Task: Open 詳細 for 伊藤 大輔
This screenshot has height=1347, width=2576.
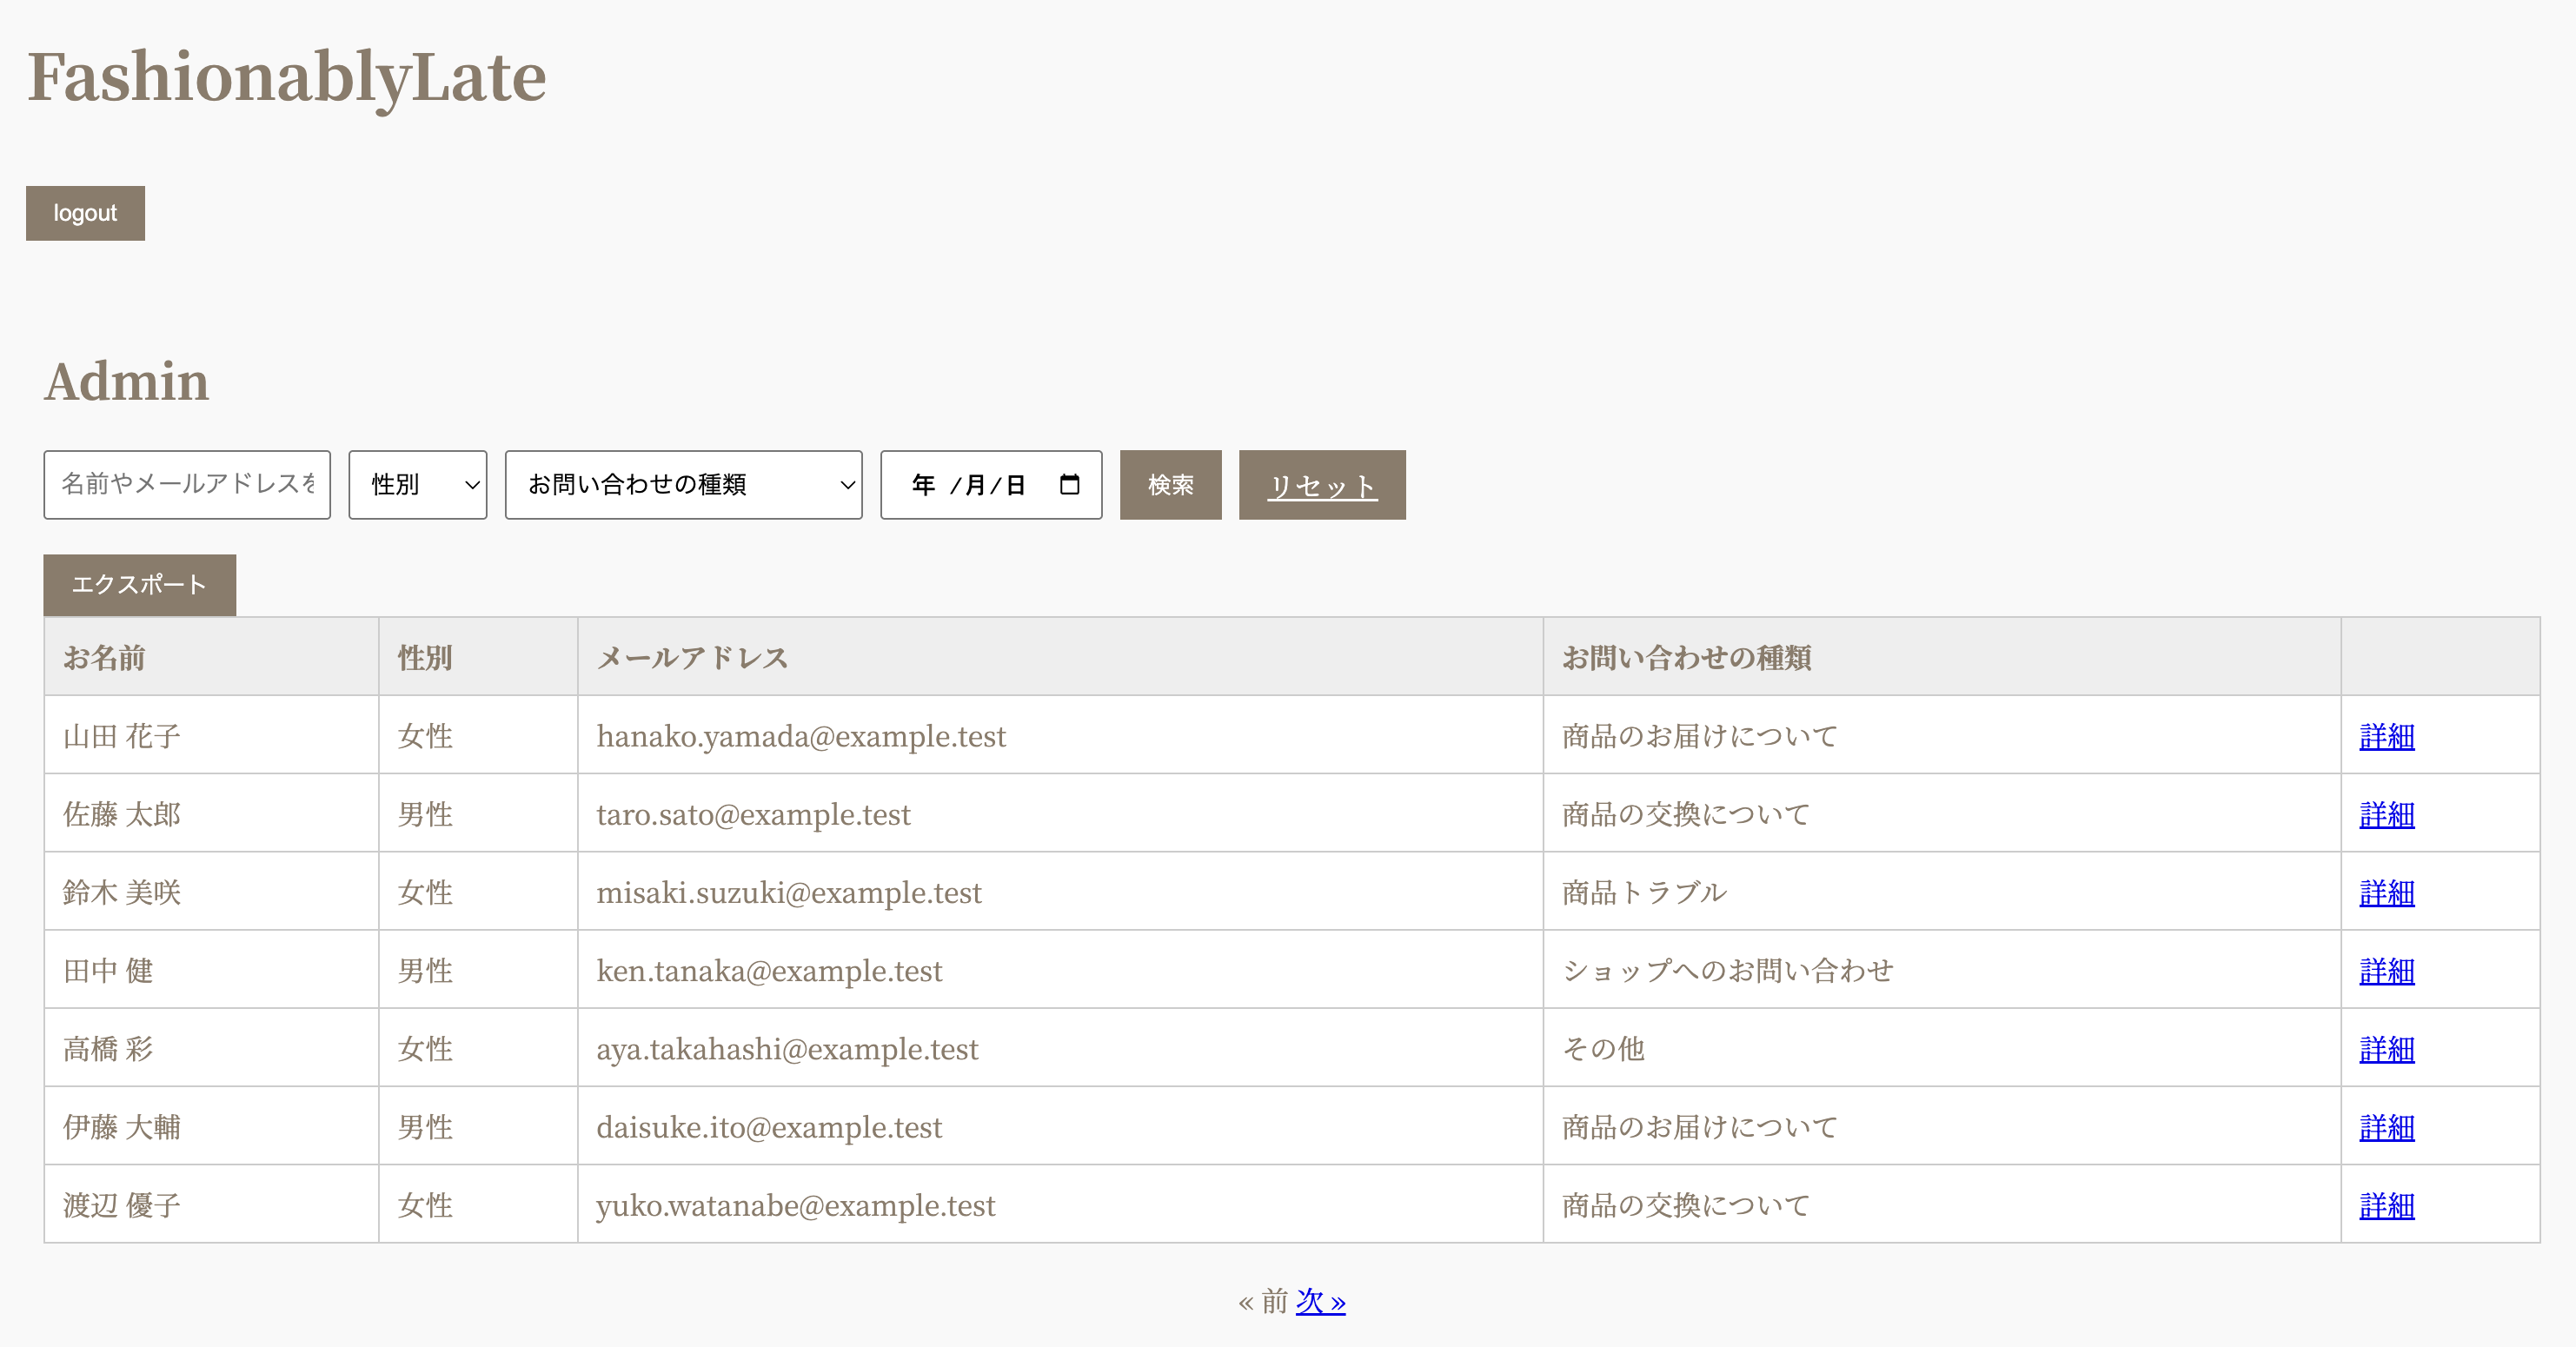Action: [2386, 1127]
